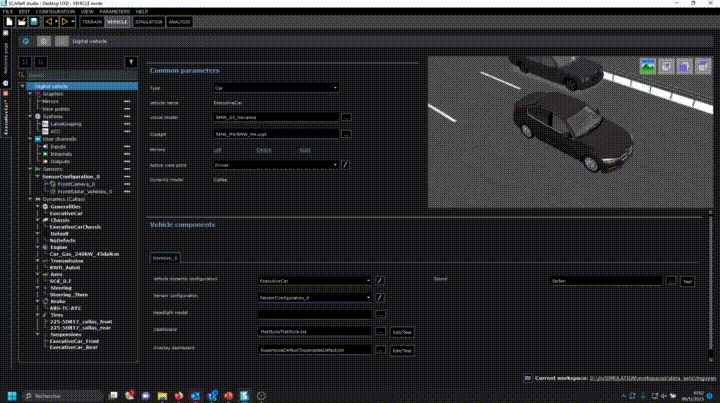Open options dots for Mirrors row

(127, 101)
